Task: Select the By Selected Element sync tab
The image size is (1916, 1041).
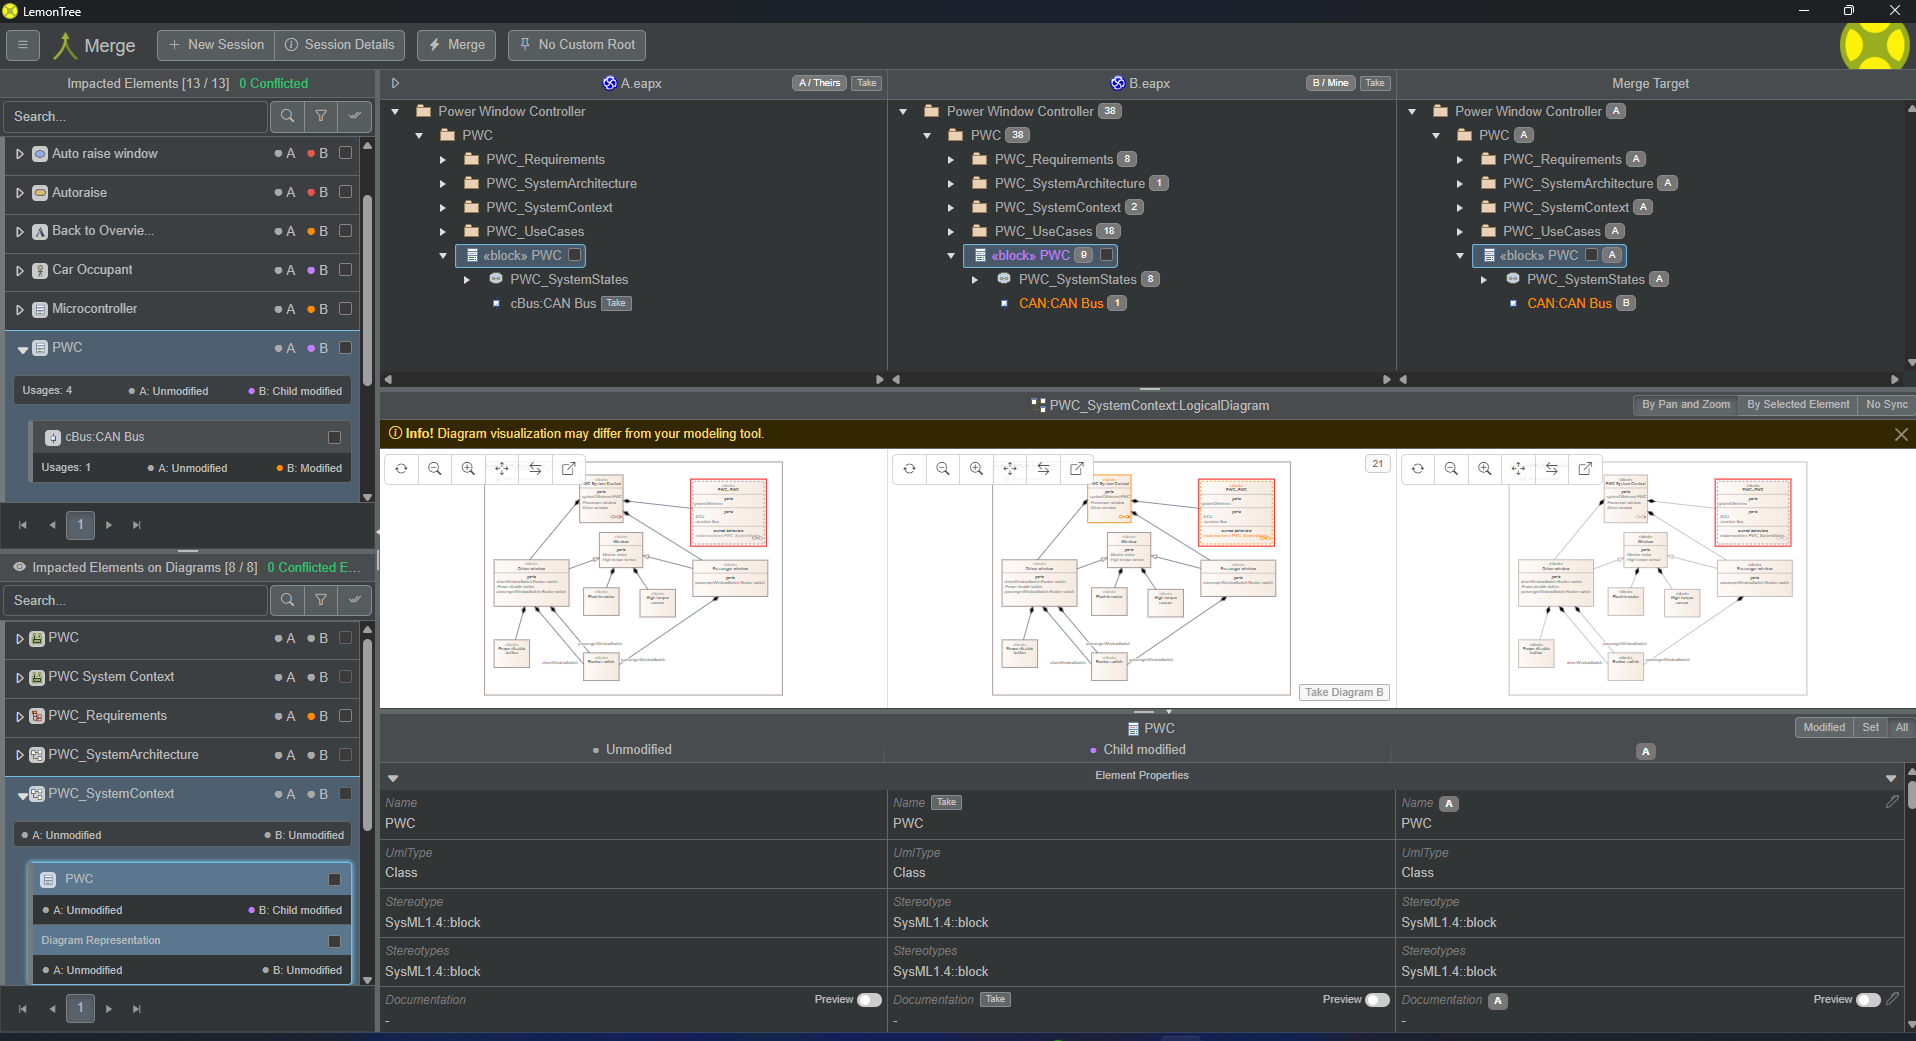Action: [1797, 404]
